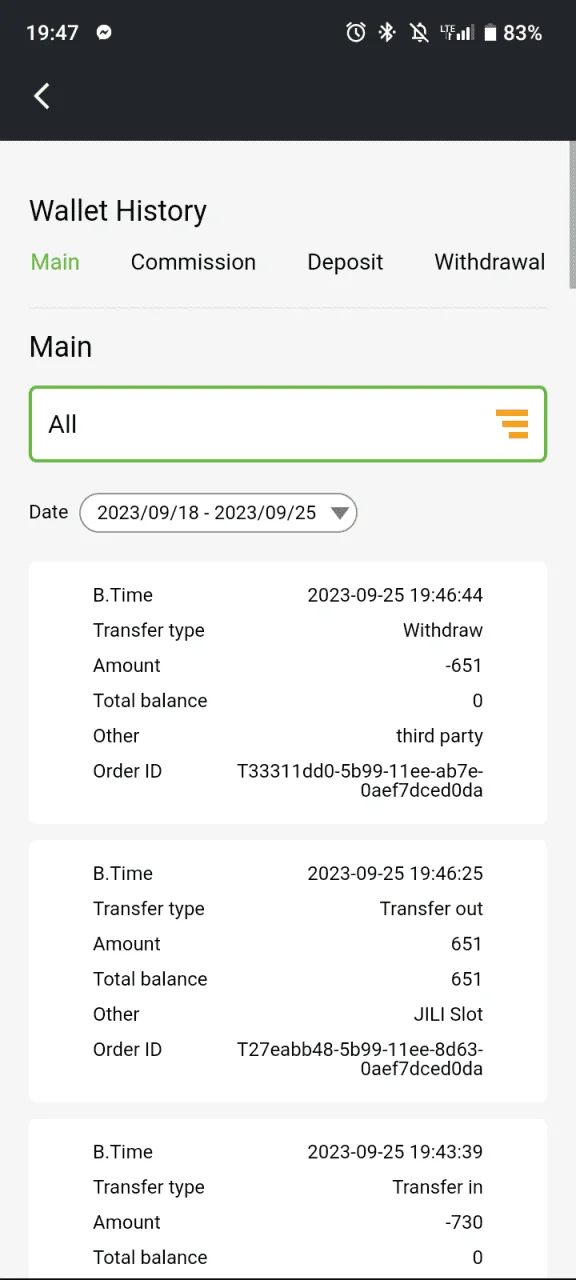Tap the Messenger notification icon
The image size is (576, 1280).
(x=104, y=33)
